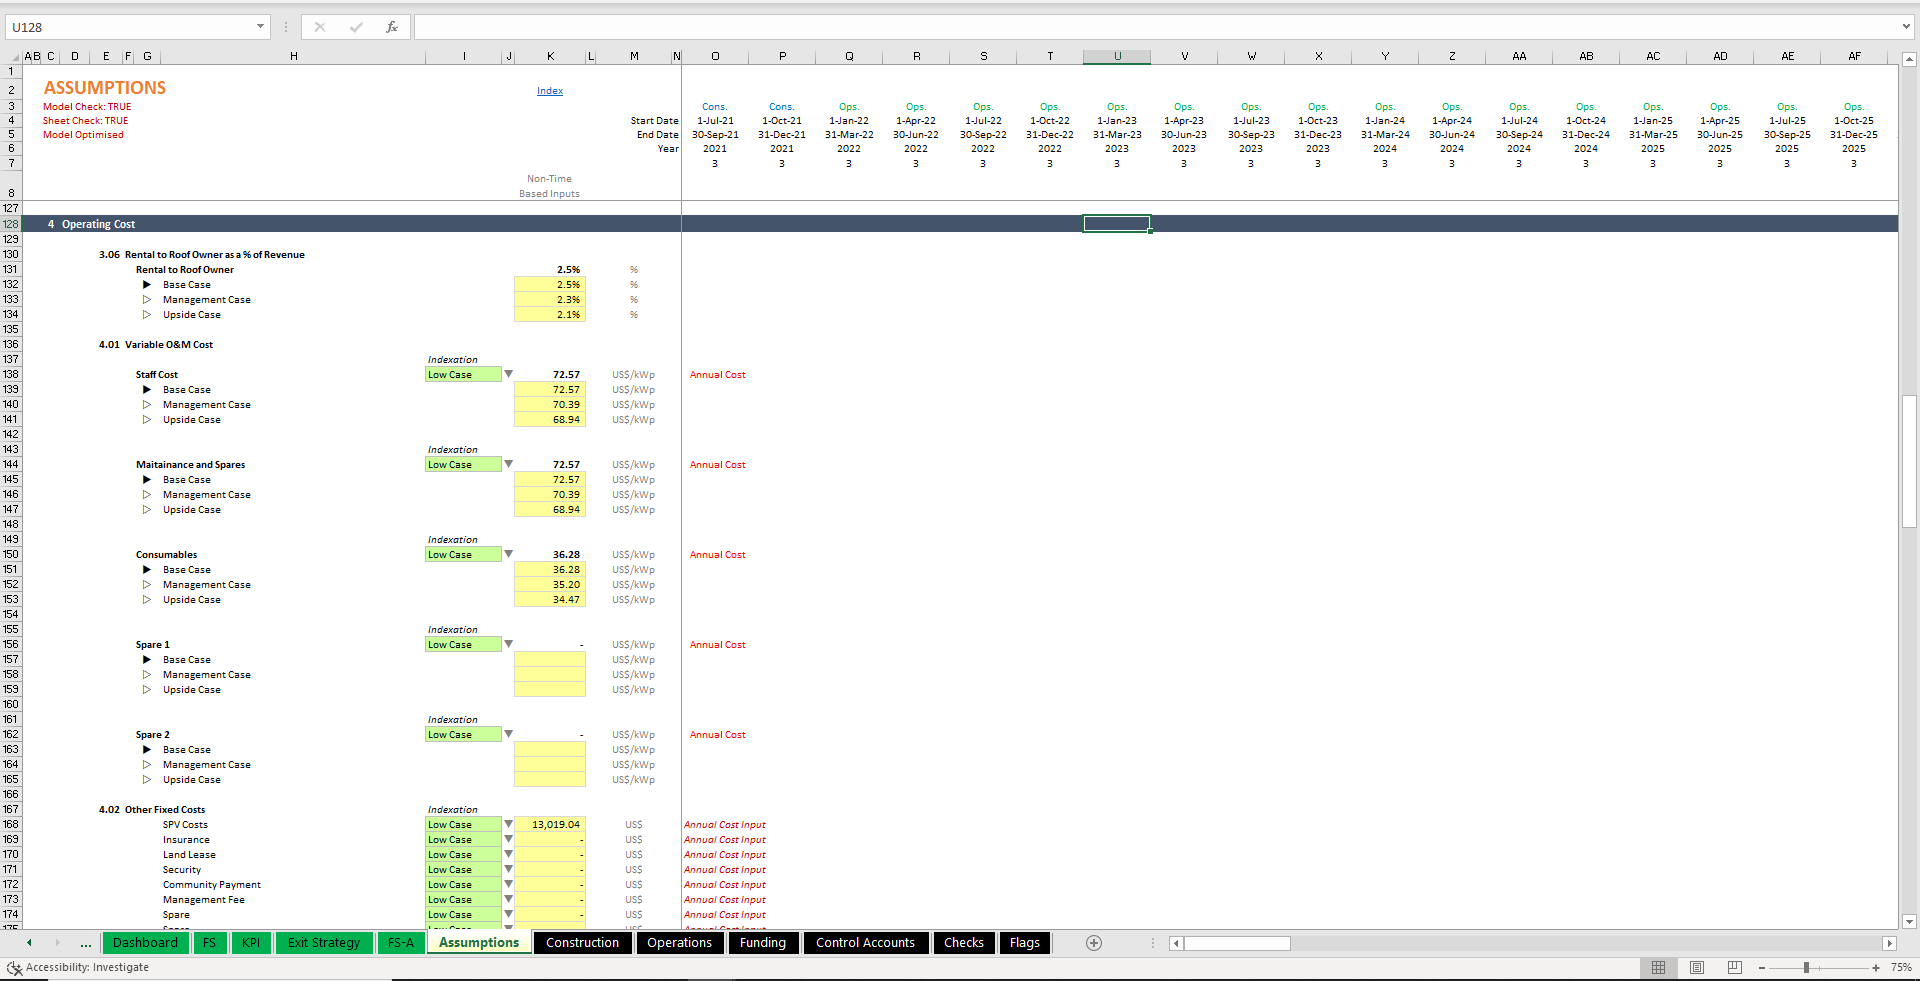The image size is (1920, 981).
Task: Click the select-all corner button
Action: 11,57
